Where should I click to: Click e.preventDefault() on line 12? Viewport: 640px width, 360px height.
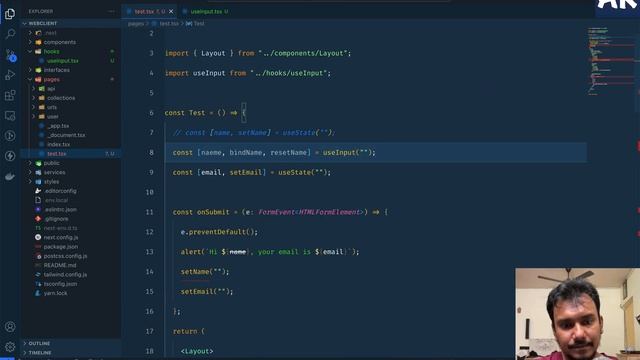click(x=219, y=232)
